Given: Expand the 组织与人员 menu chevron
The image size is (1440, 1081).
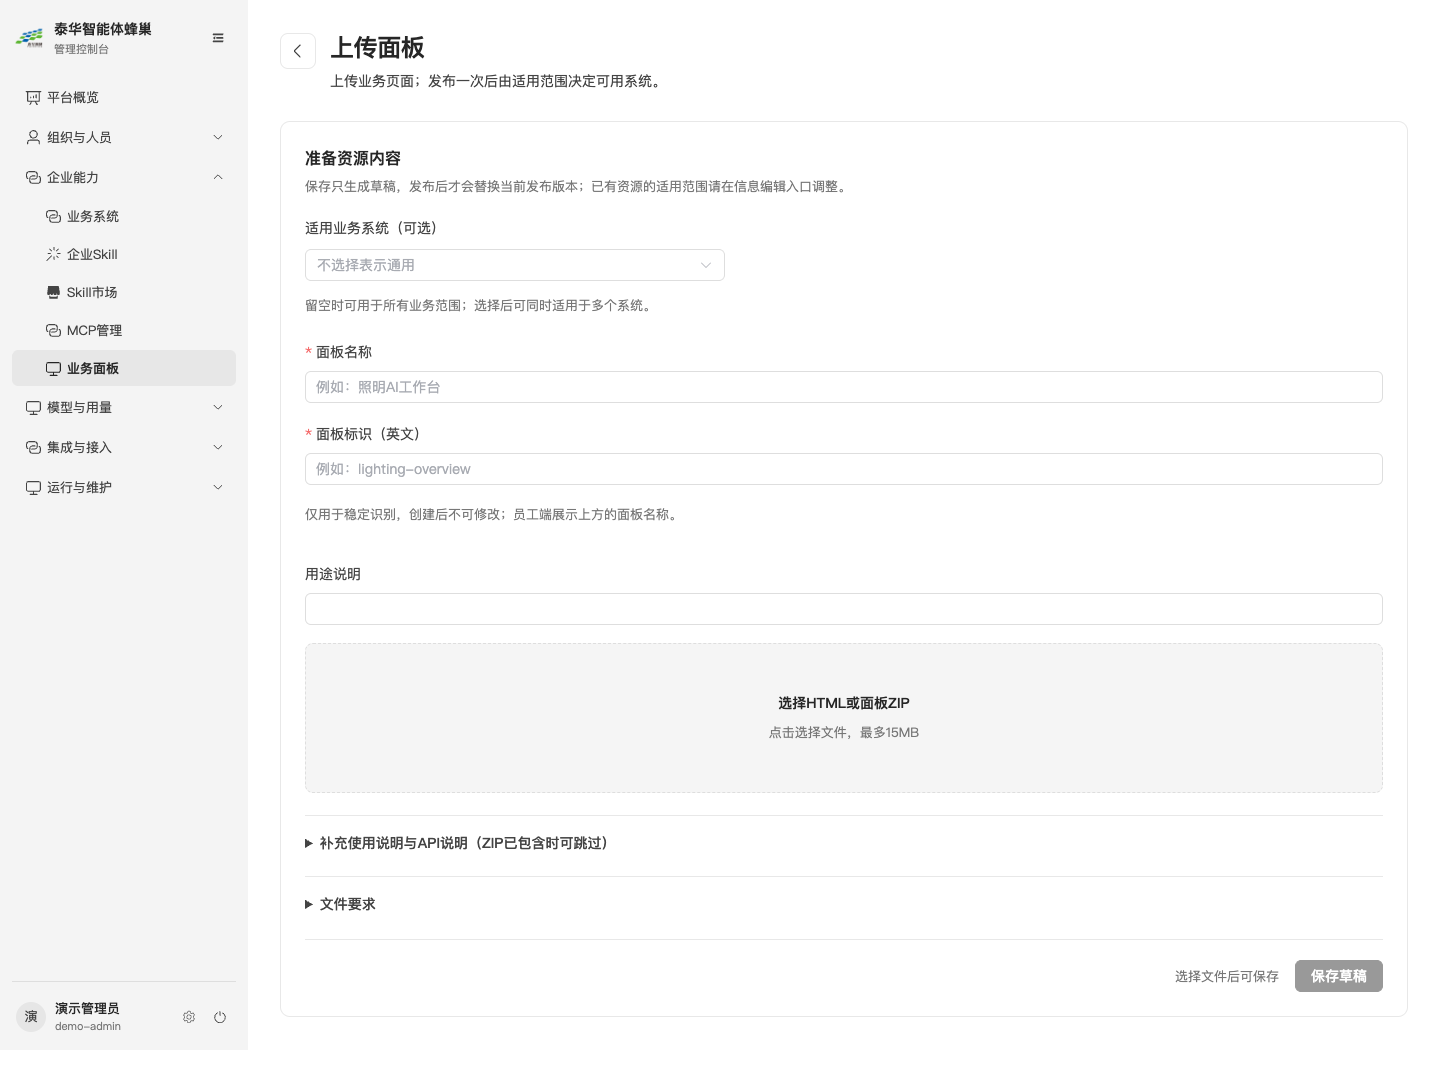Looking at the screenshot, I should tap(218, 137).
